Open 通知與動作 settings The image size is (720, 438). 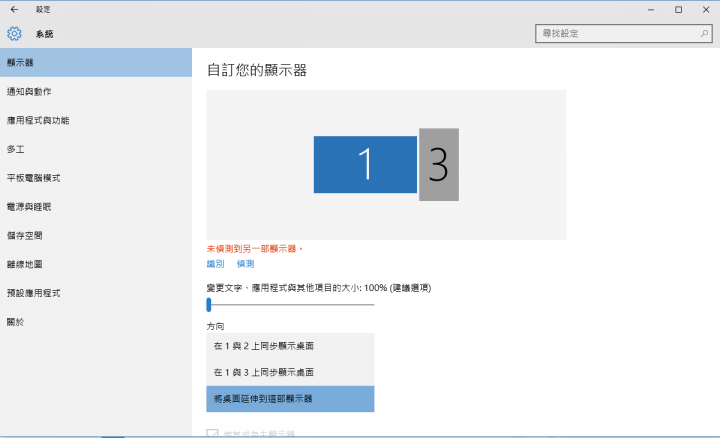tap(96, 91)
